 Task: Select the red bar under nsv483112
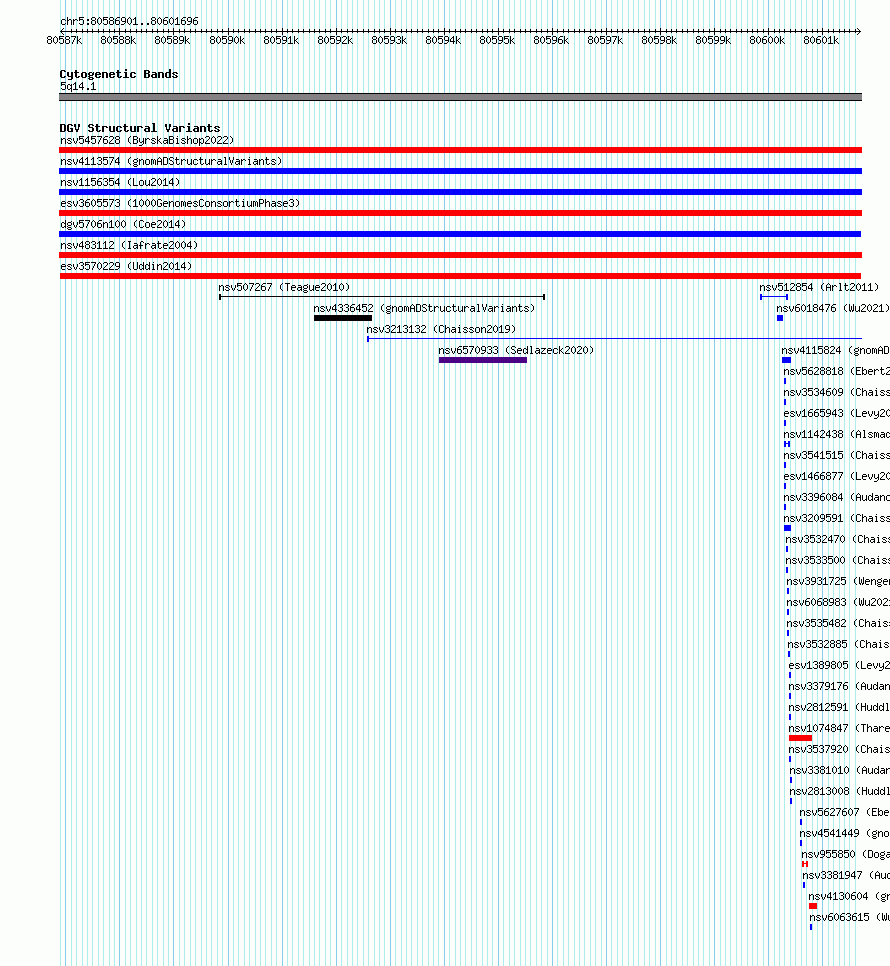click(461, 255)
